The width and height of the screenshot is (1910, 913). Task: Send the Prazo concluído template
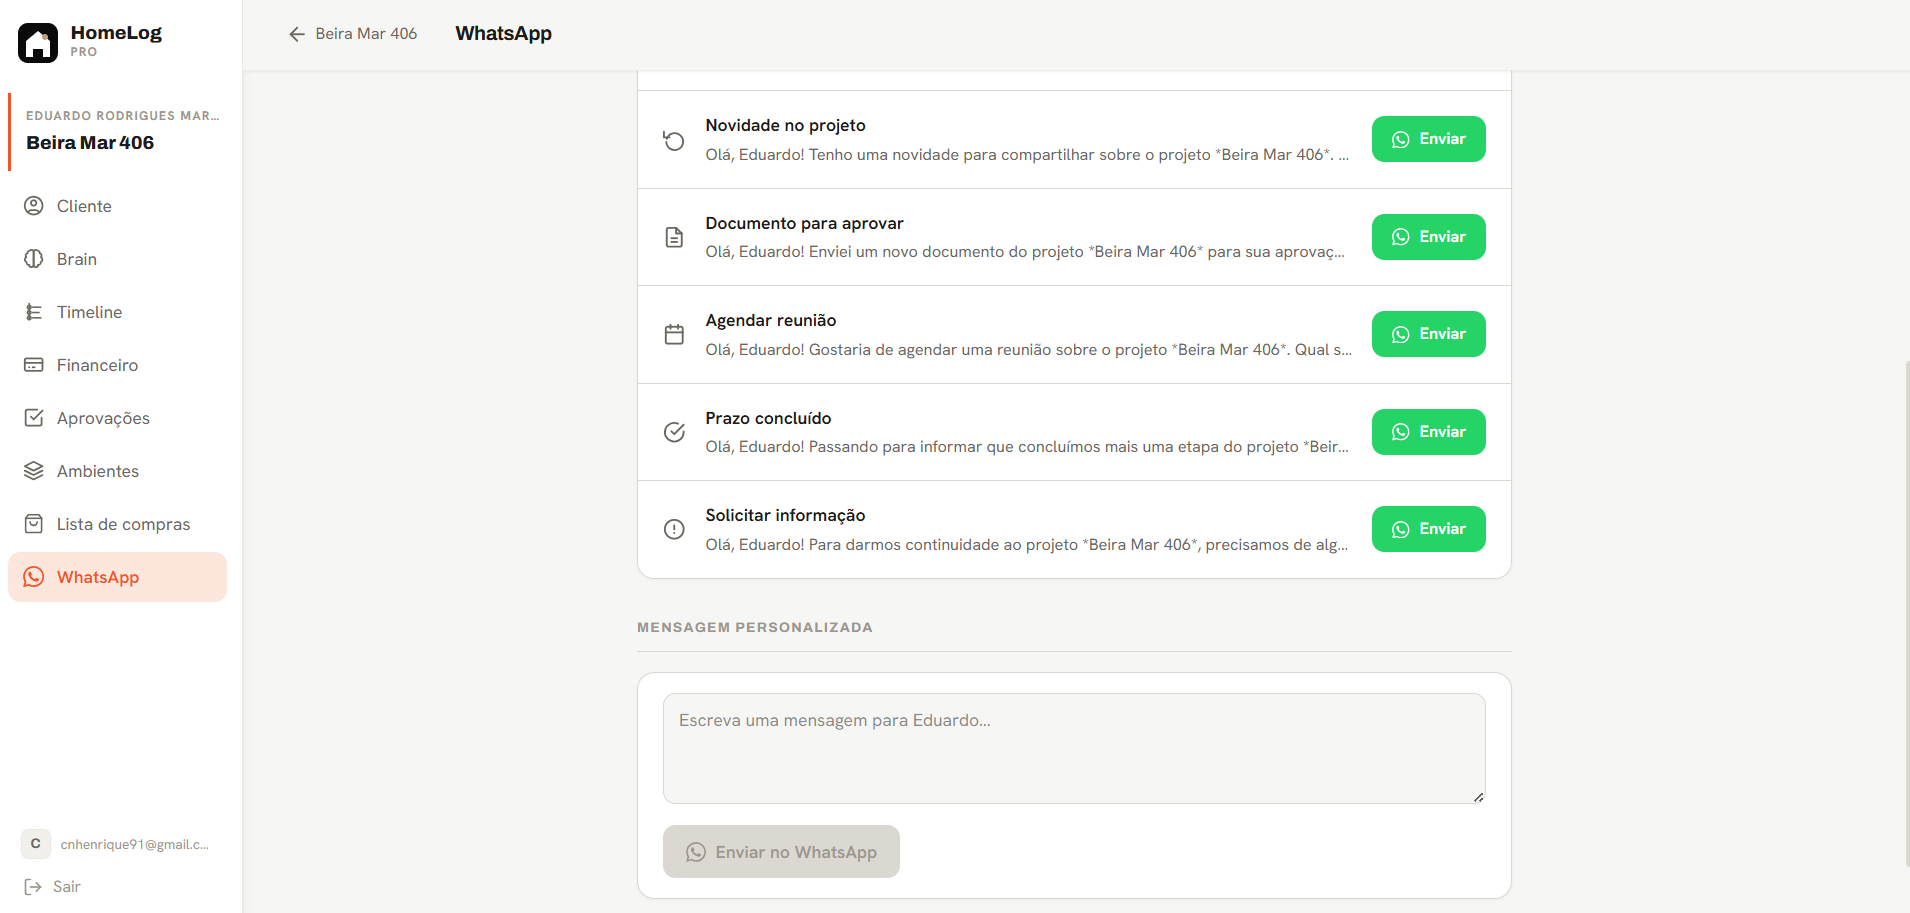point(1428,432)
